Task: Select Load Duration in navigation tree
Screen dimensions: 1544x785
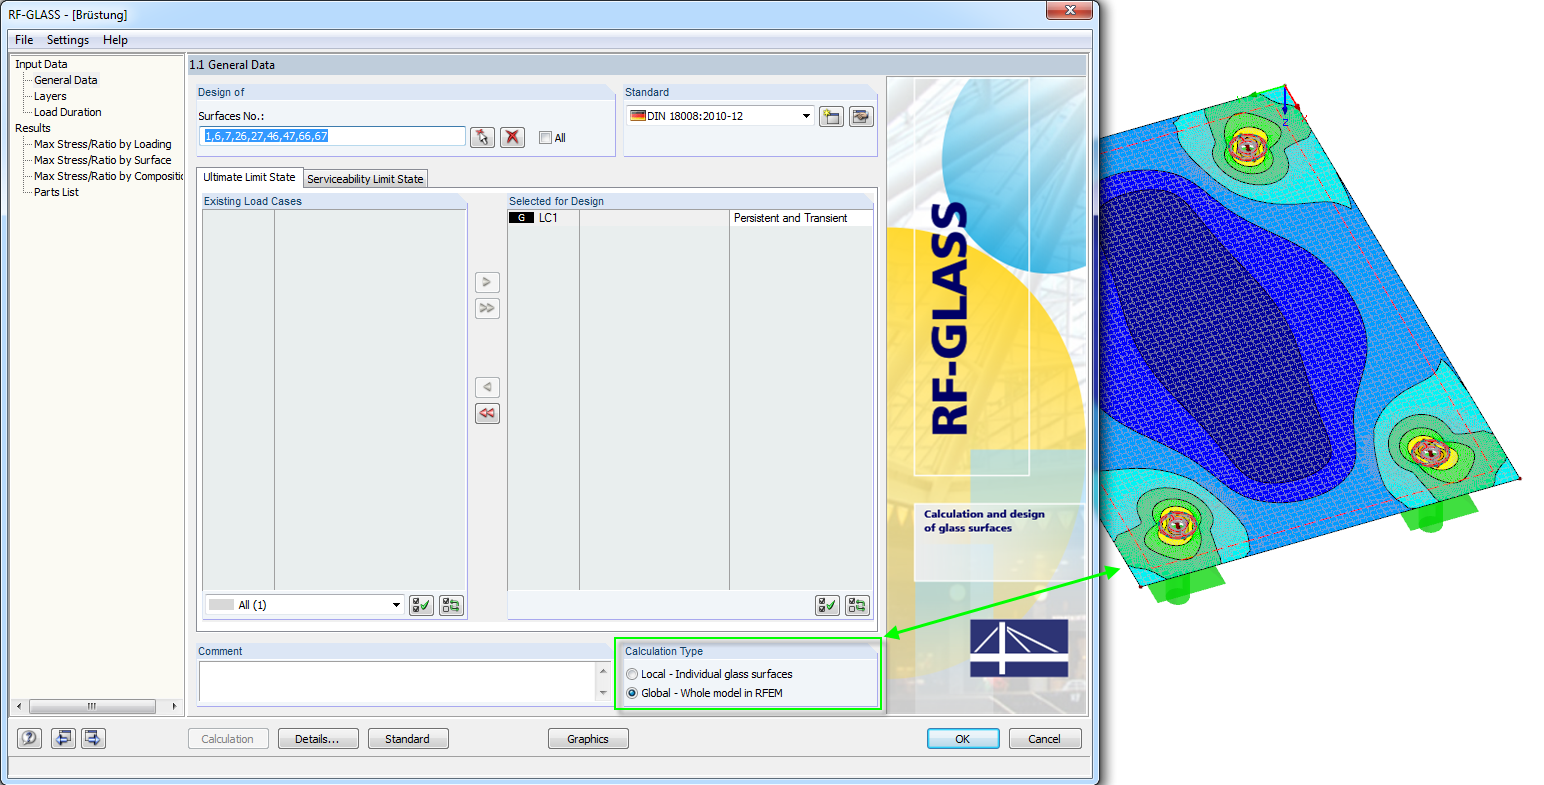Action: [x=68, y=112]
